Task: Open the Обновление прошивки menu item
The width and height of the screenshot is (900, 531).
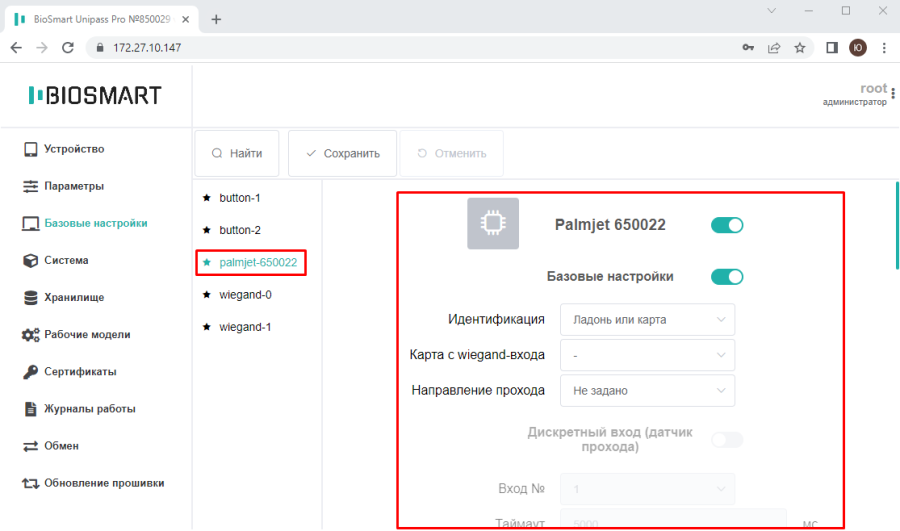Action: (x=104, y=483)
